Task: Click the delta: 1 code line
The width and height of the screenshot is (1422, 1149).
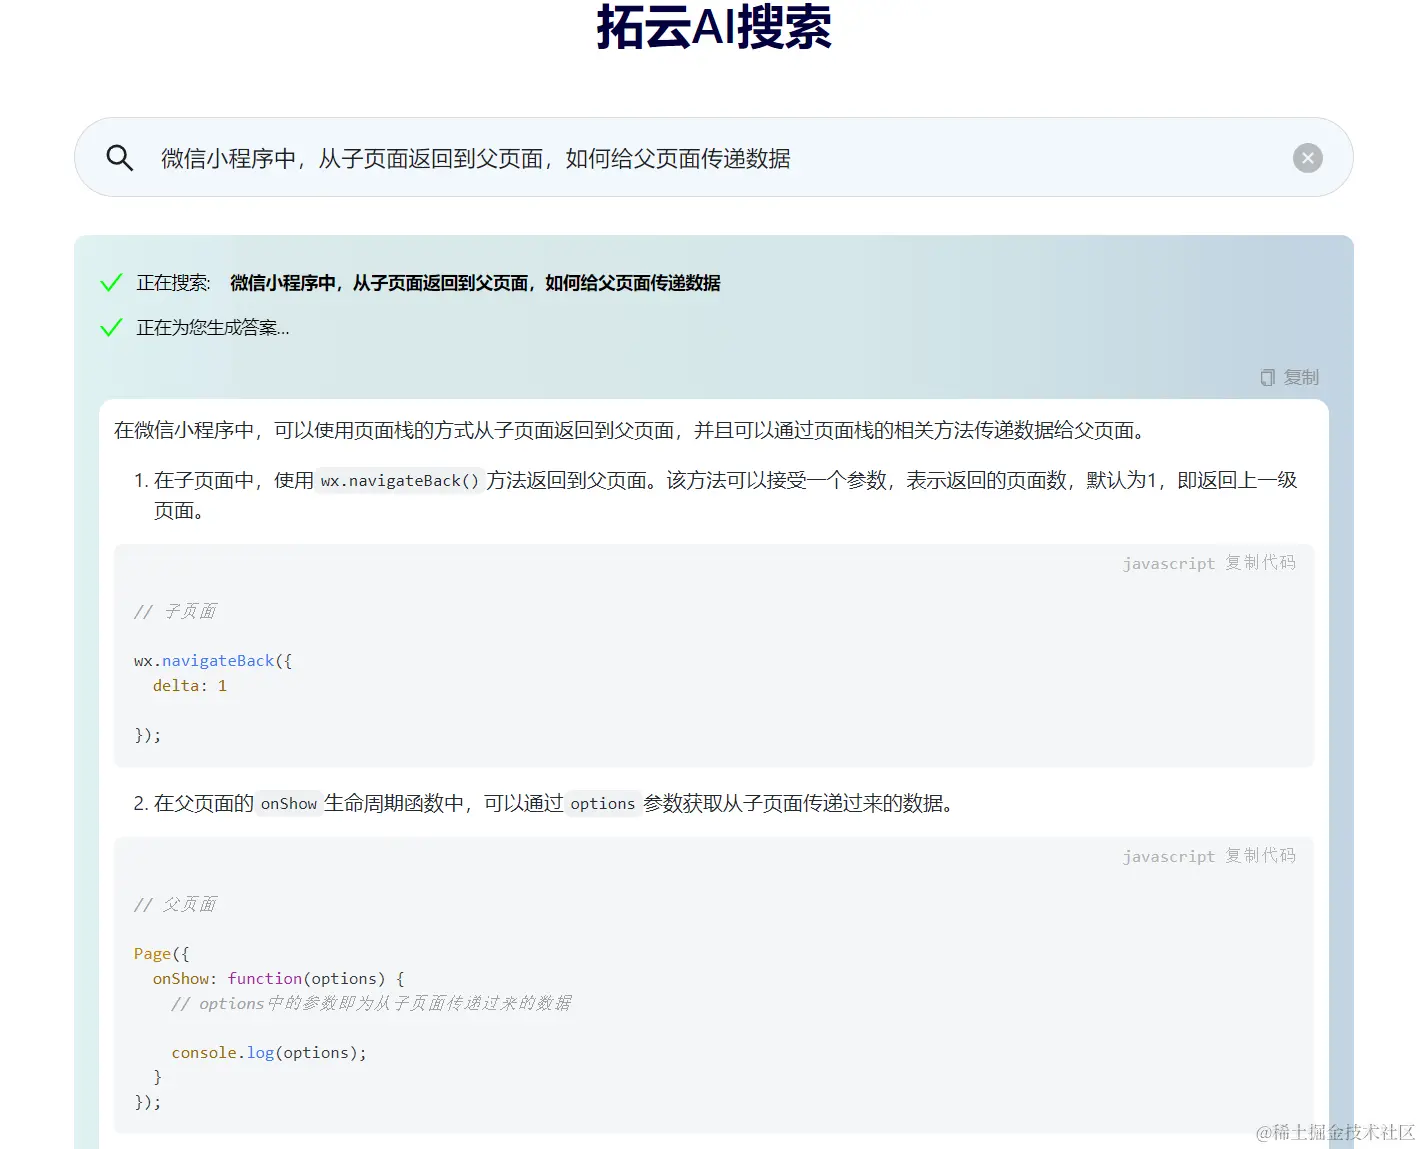Action: tap(190, 686)
